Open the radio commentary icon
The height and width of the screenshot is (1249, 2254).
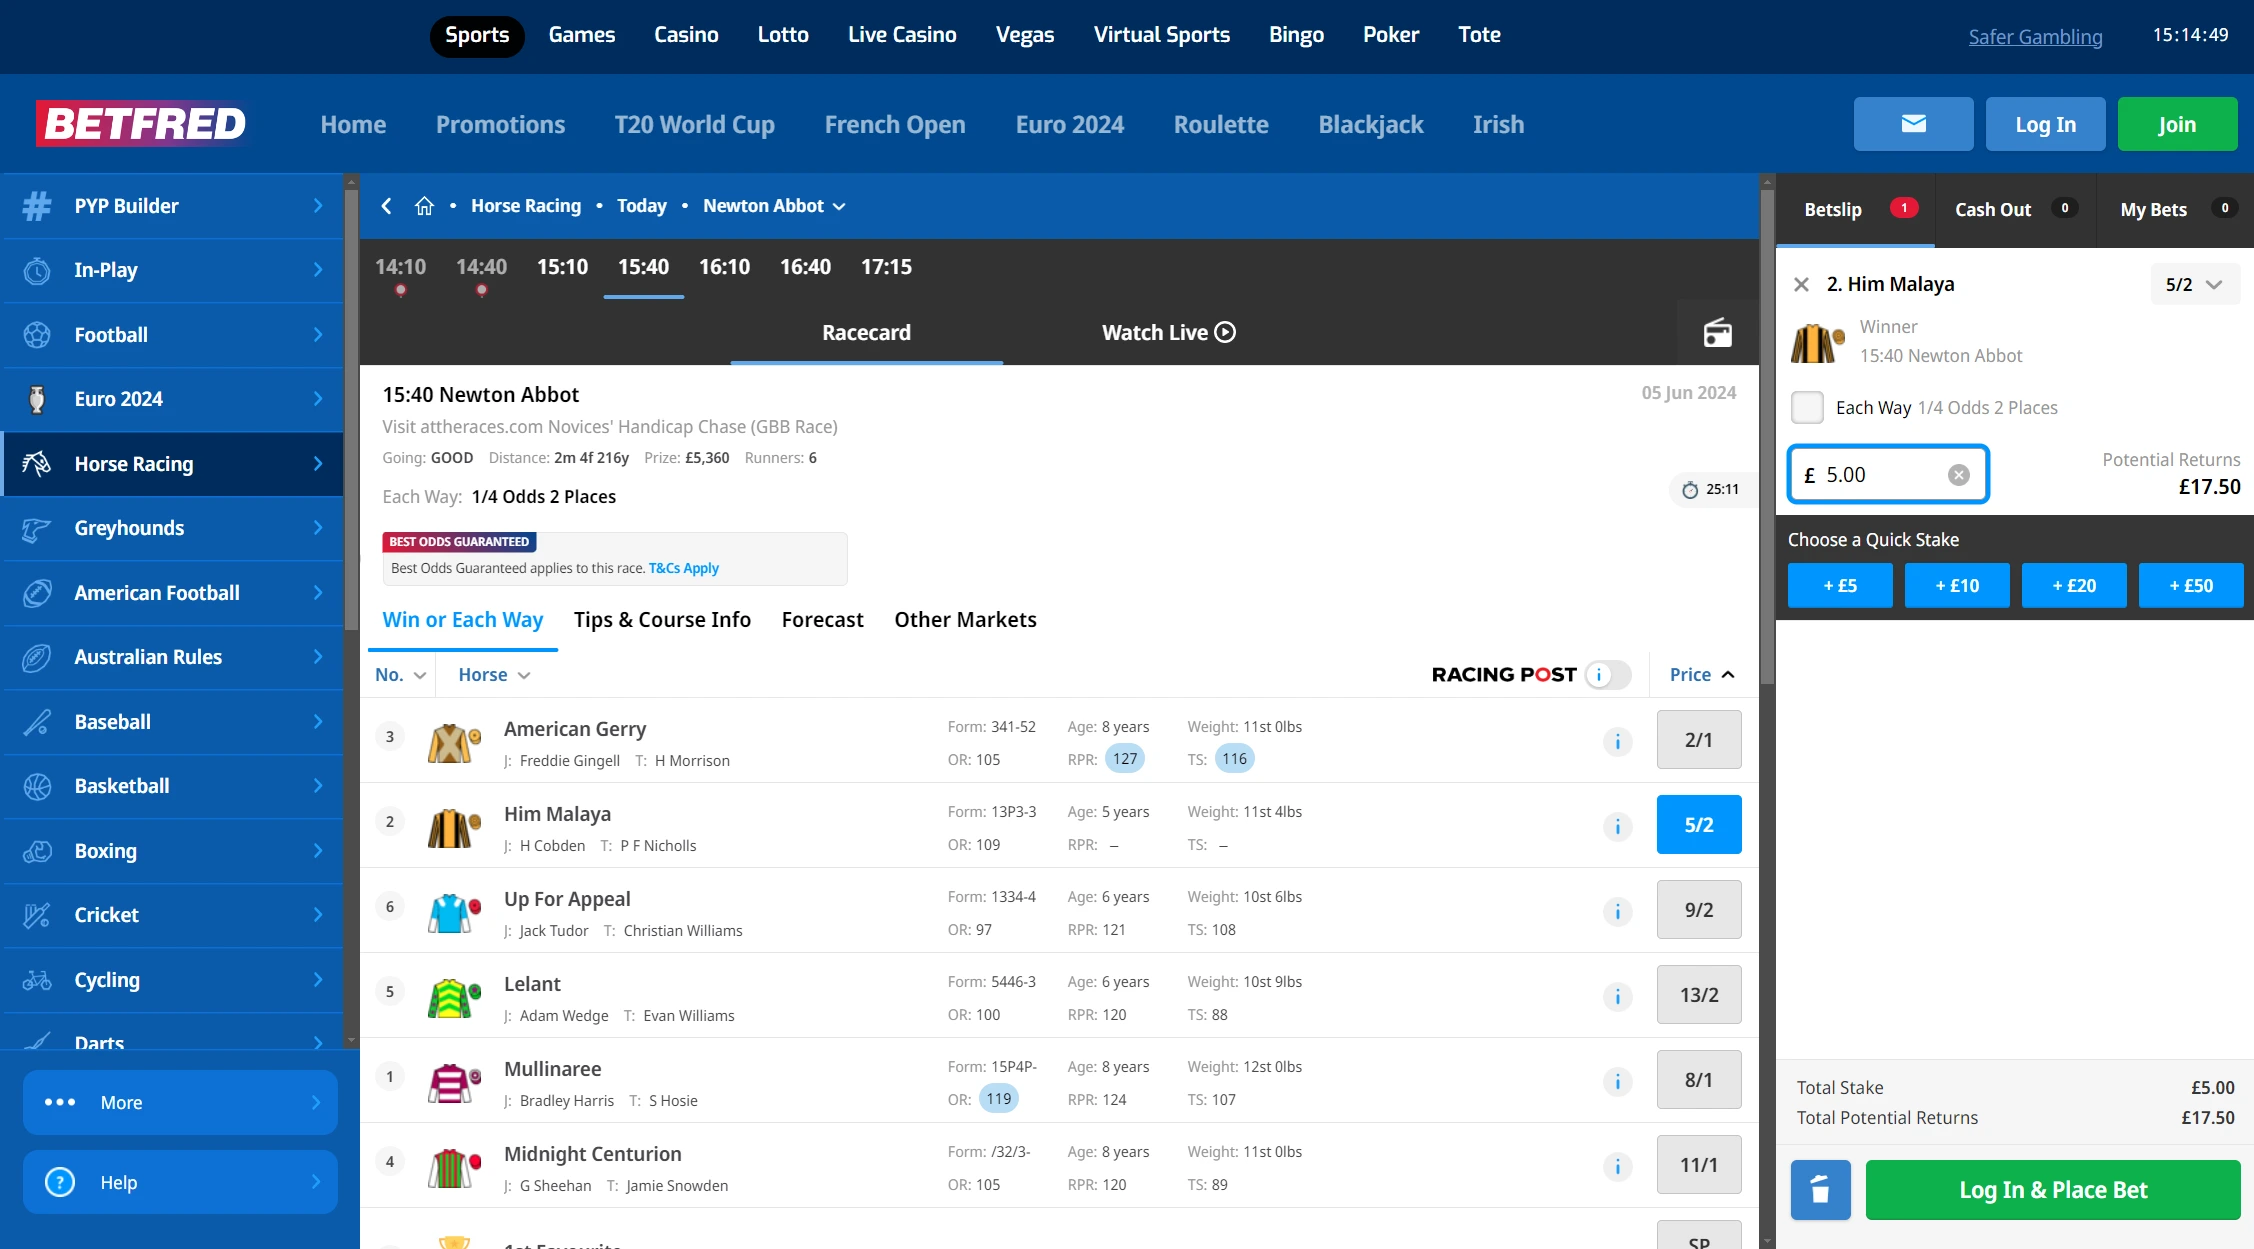(1717, 332)
